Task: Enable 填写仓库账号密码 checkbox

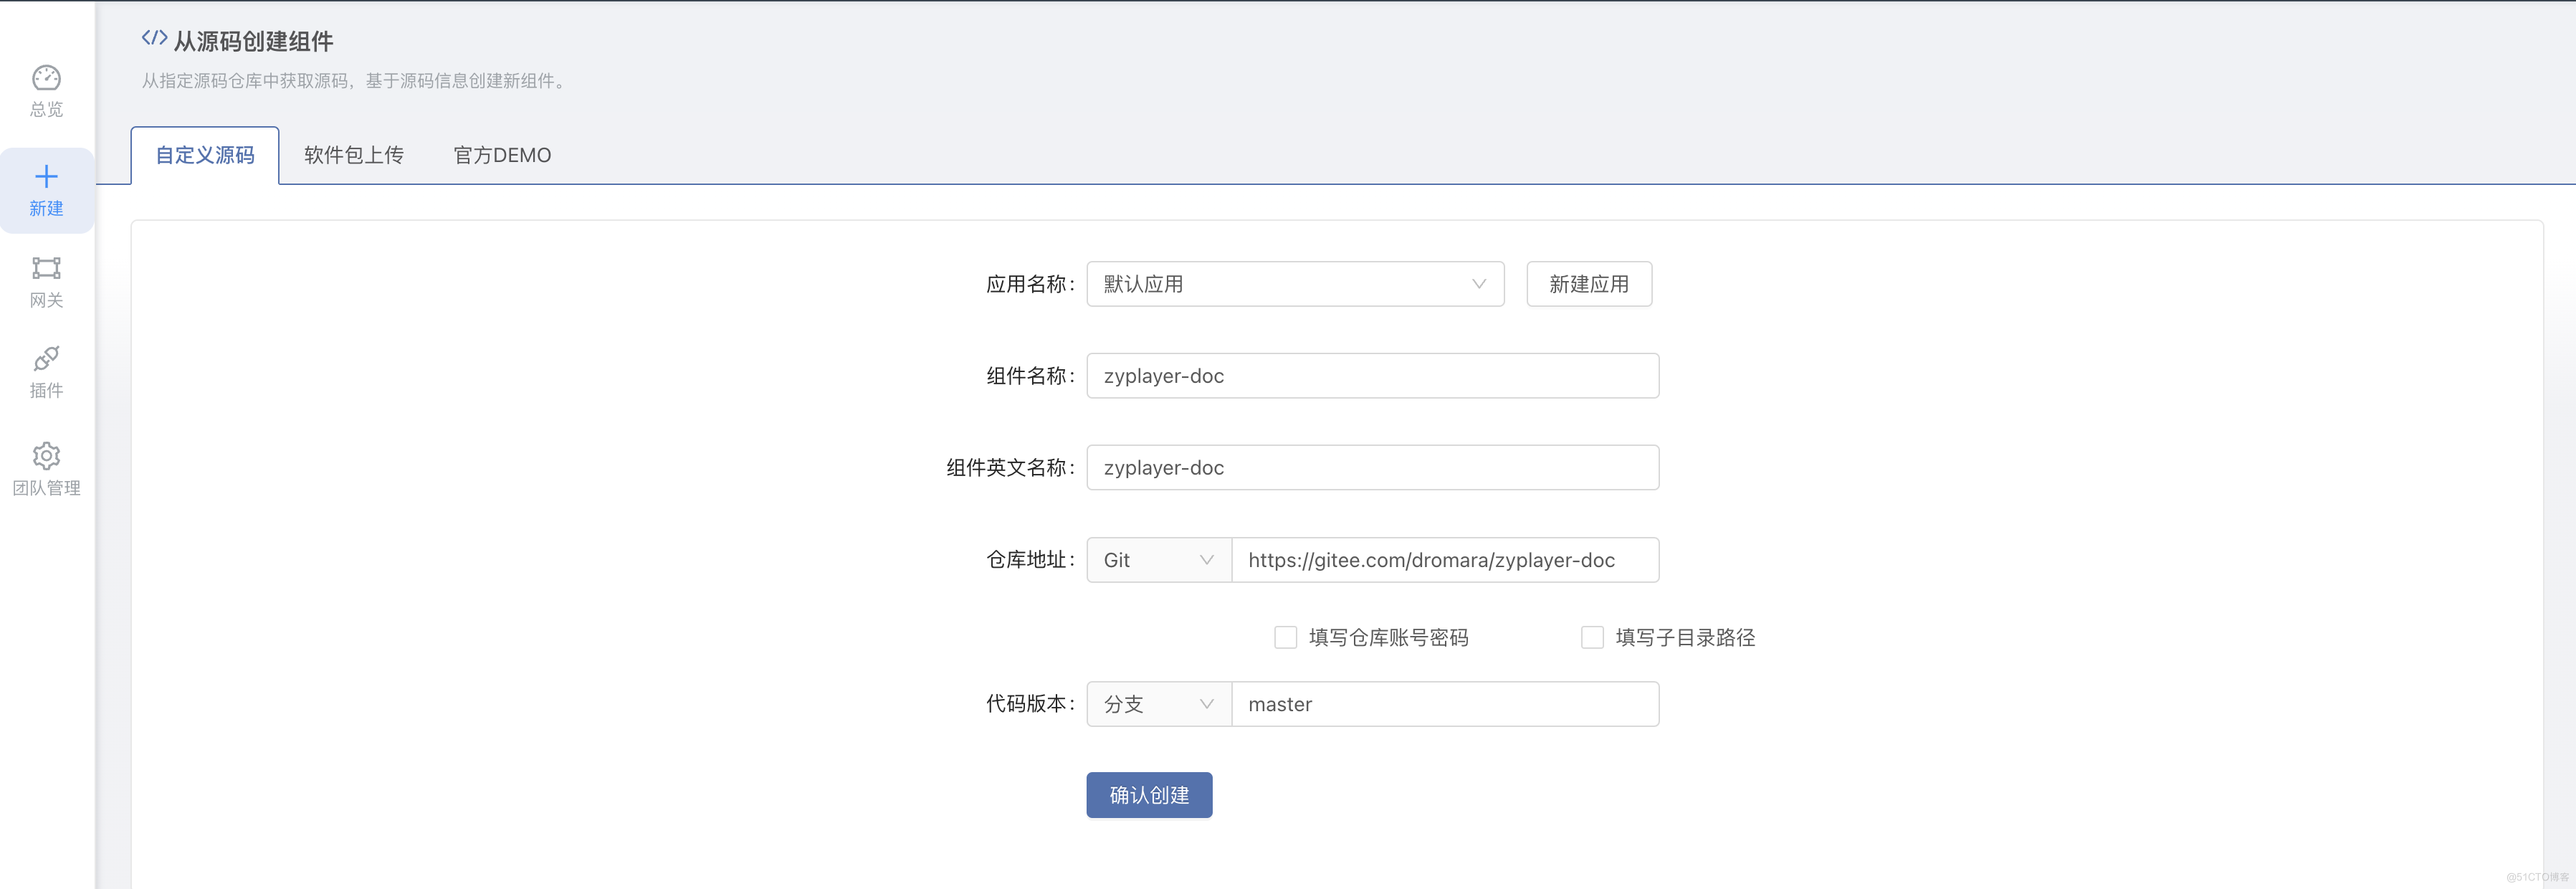Action: click(x=1285, y=637)
